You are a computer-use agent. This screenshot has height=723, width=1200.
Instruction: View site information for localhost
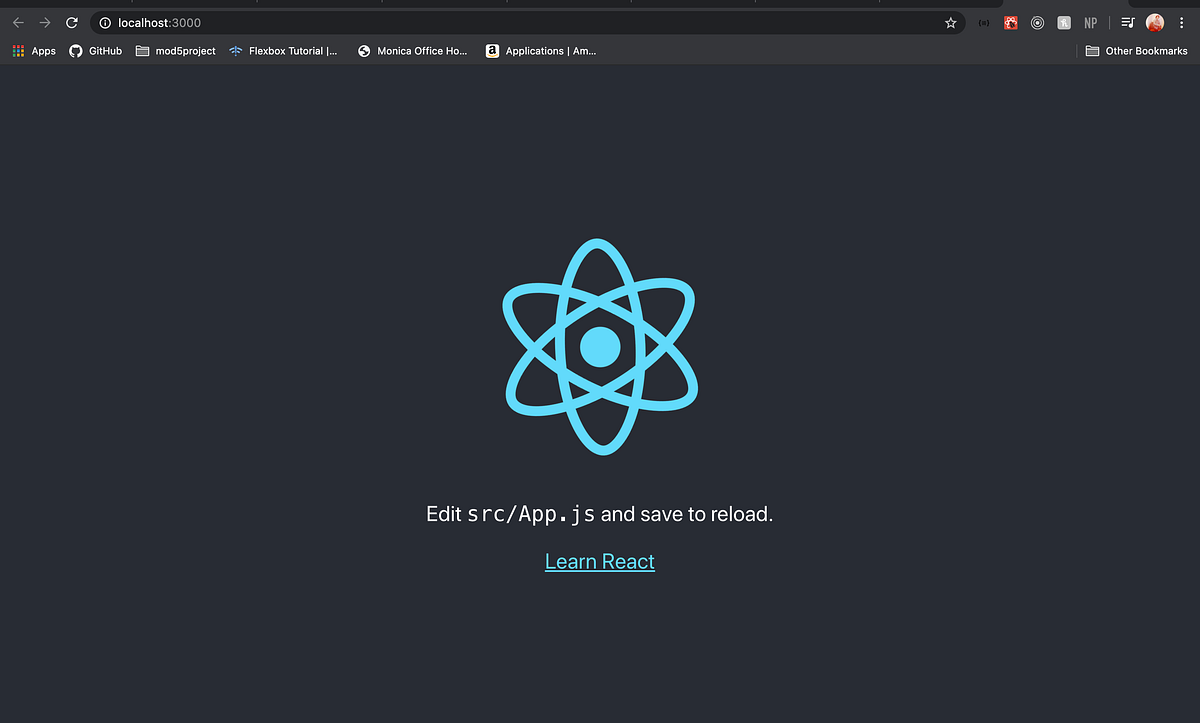click(x=104, y=22)
